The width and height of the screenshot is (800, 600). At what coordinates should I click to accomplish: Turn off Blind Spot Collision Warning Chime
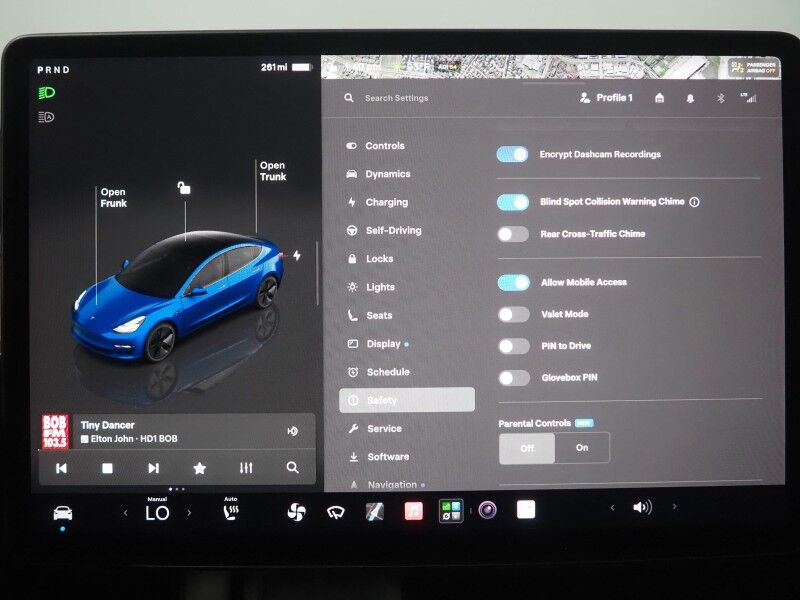pos(513,202)
